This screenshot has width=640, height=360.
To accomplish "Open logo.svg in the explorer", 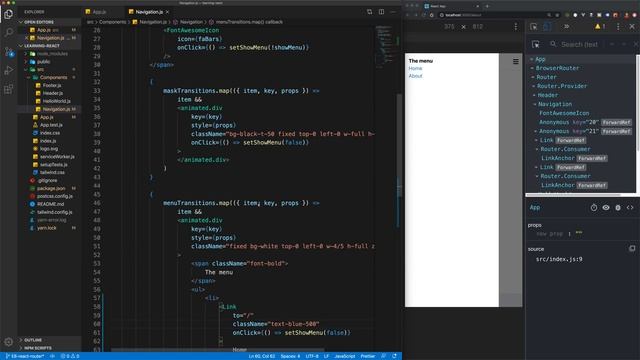I will pos(49,149).
